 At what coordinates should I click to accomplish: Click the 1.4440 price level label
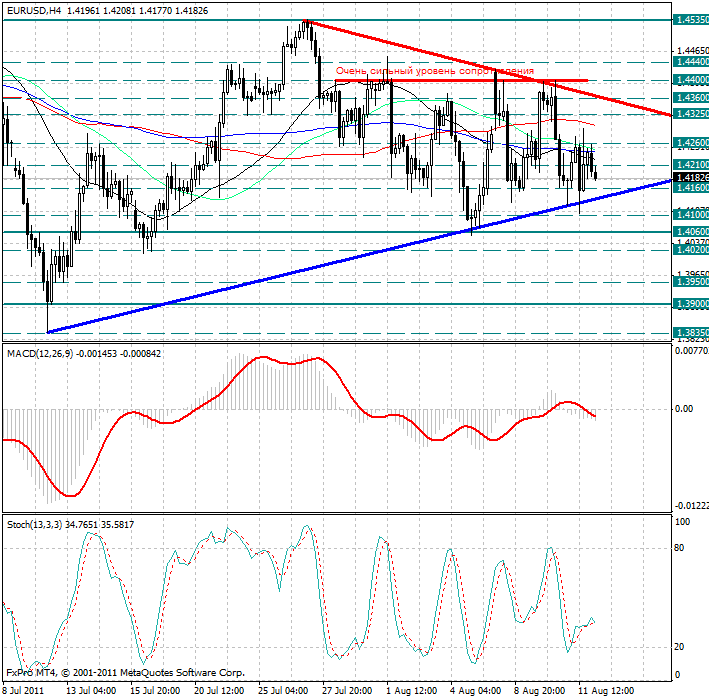coord(691,61)
